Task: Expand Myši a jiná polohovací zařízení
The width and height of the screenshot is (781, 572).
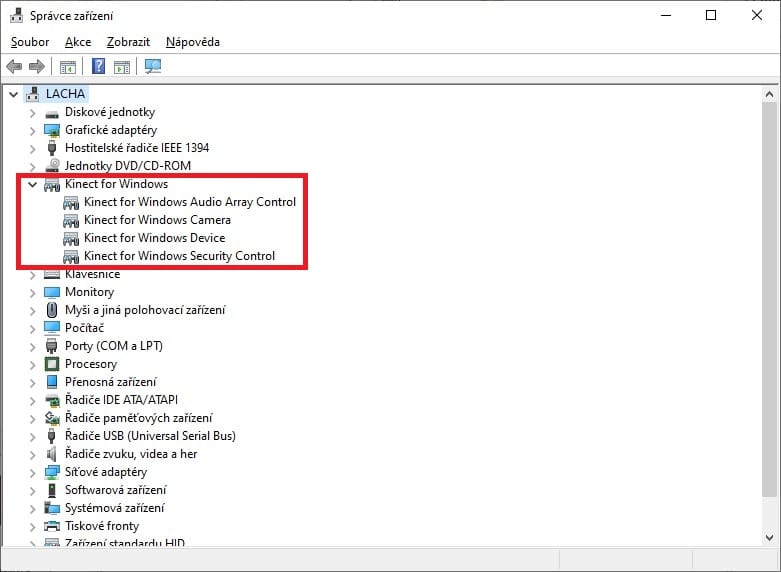Action: (33, 310)
